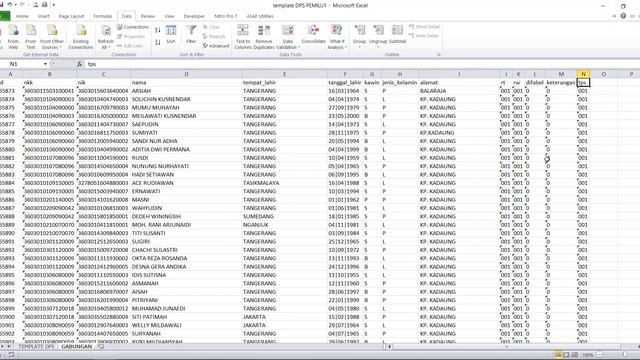640x360 pixels.
Task: Open From Other Sources menu
Action: tap(52, 37)
